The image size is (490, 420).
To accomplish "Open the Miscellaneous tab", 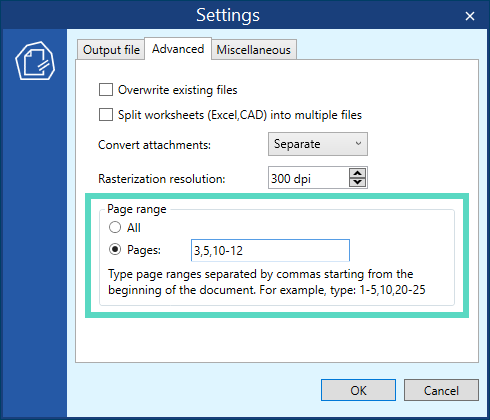I will click(x=254, y=50).
